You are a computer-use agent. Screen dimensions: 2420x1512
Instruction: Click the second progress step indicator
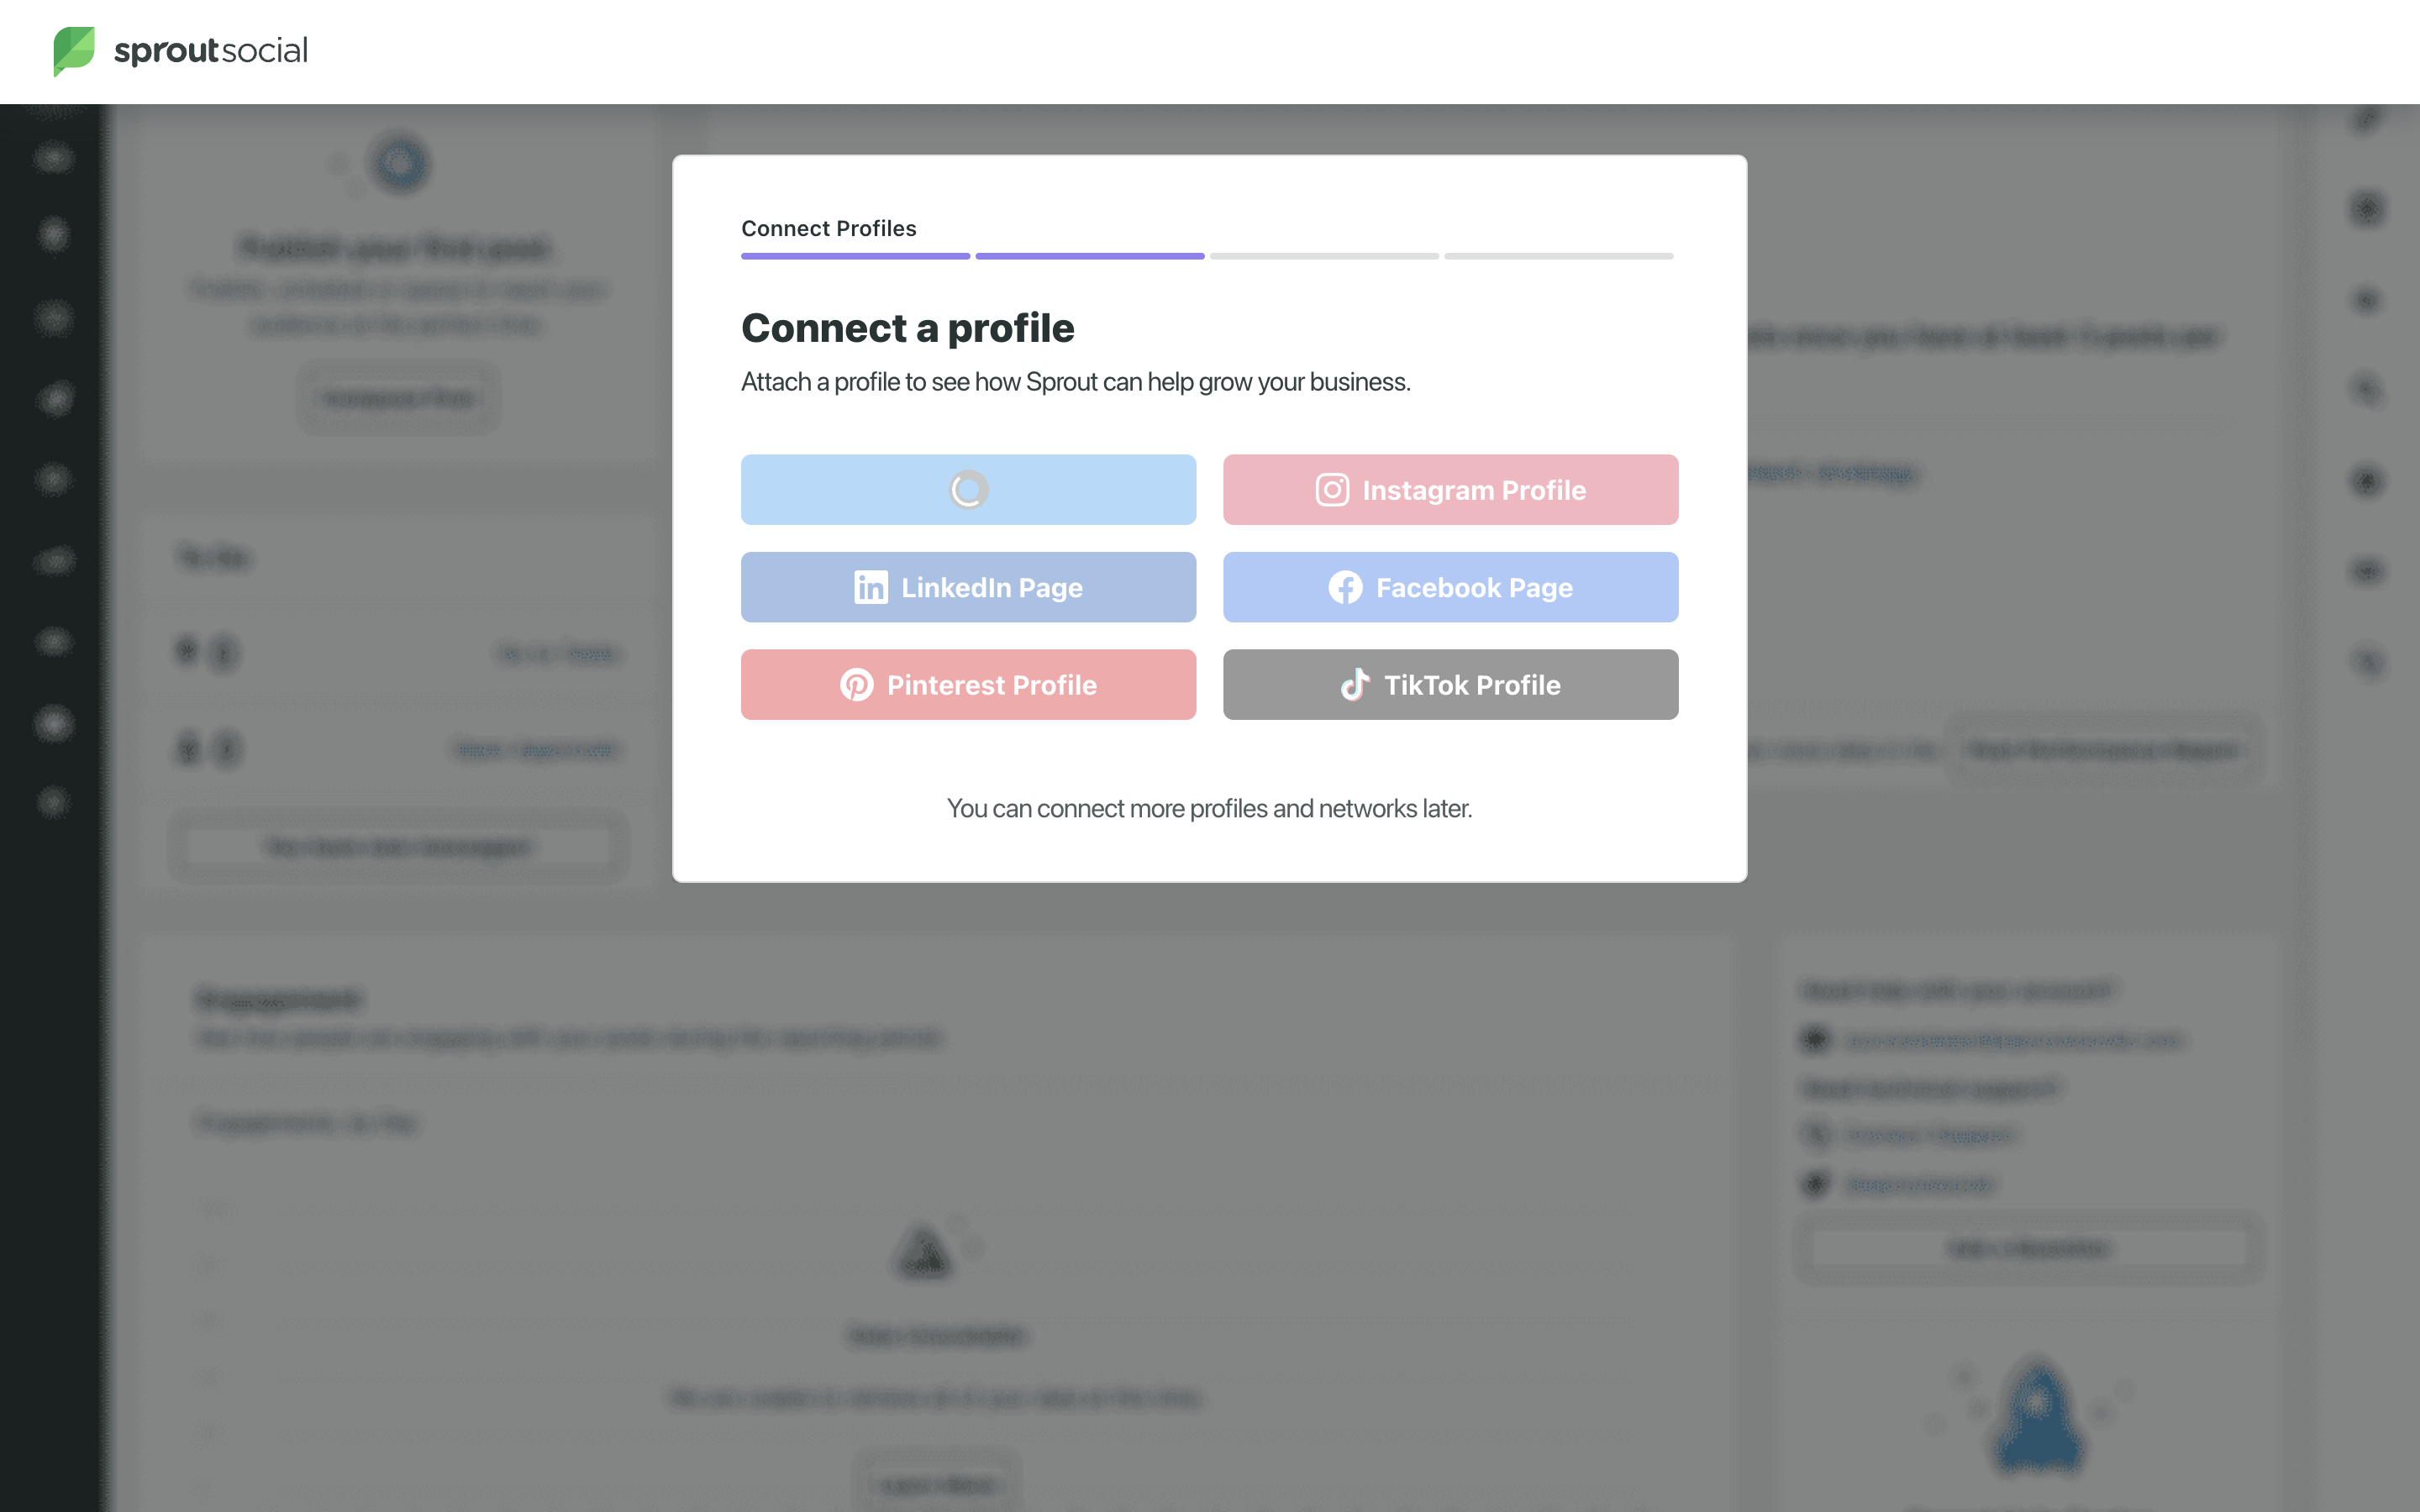[x=1089, y=256]
